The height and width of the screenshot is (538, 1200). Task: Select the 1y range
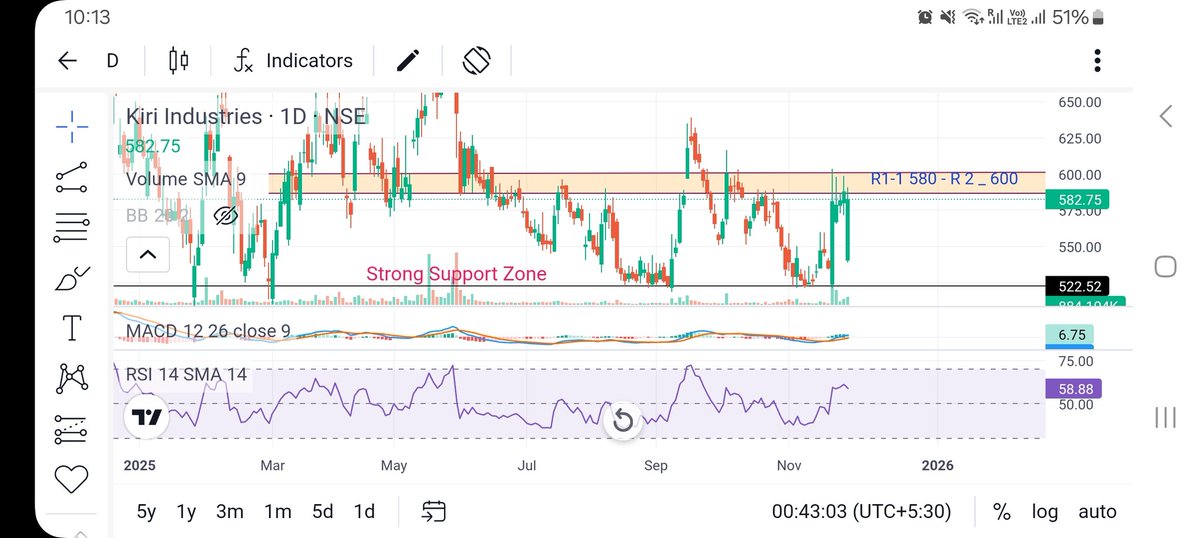tap(186, 511)
